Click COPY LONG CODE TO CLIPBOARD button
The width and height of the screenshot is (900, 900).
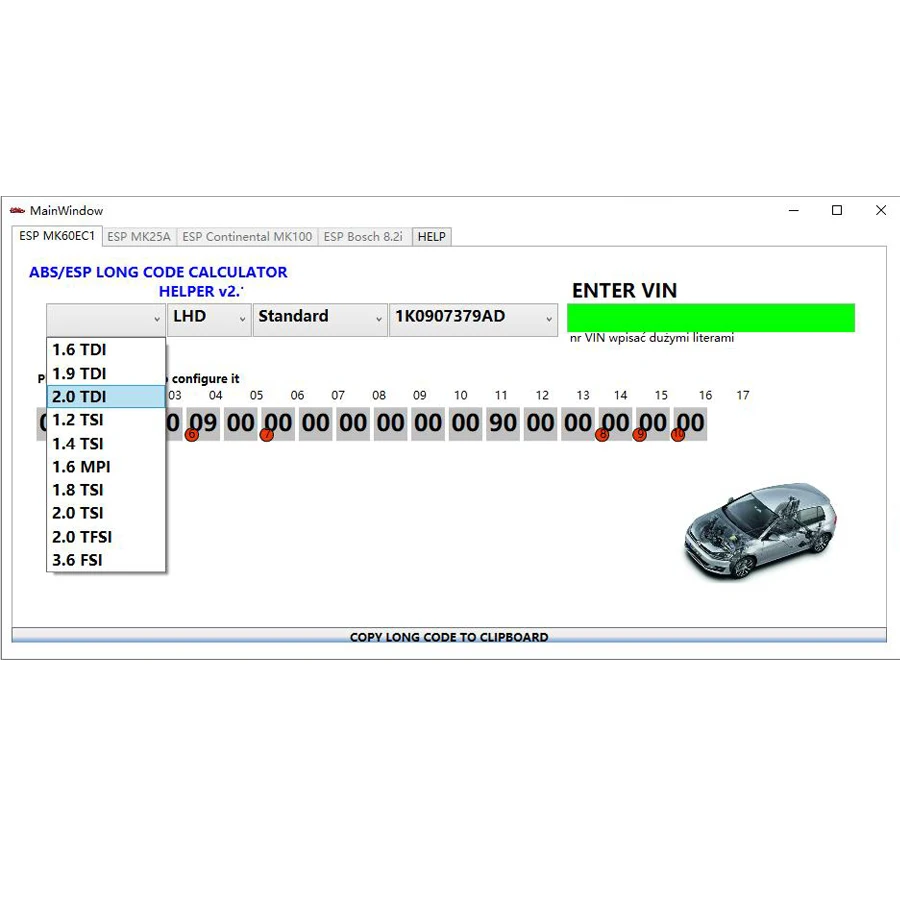pyautogui.click(x=449, y=635)
